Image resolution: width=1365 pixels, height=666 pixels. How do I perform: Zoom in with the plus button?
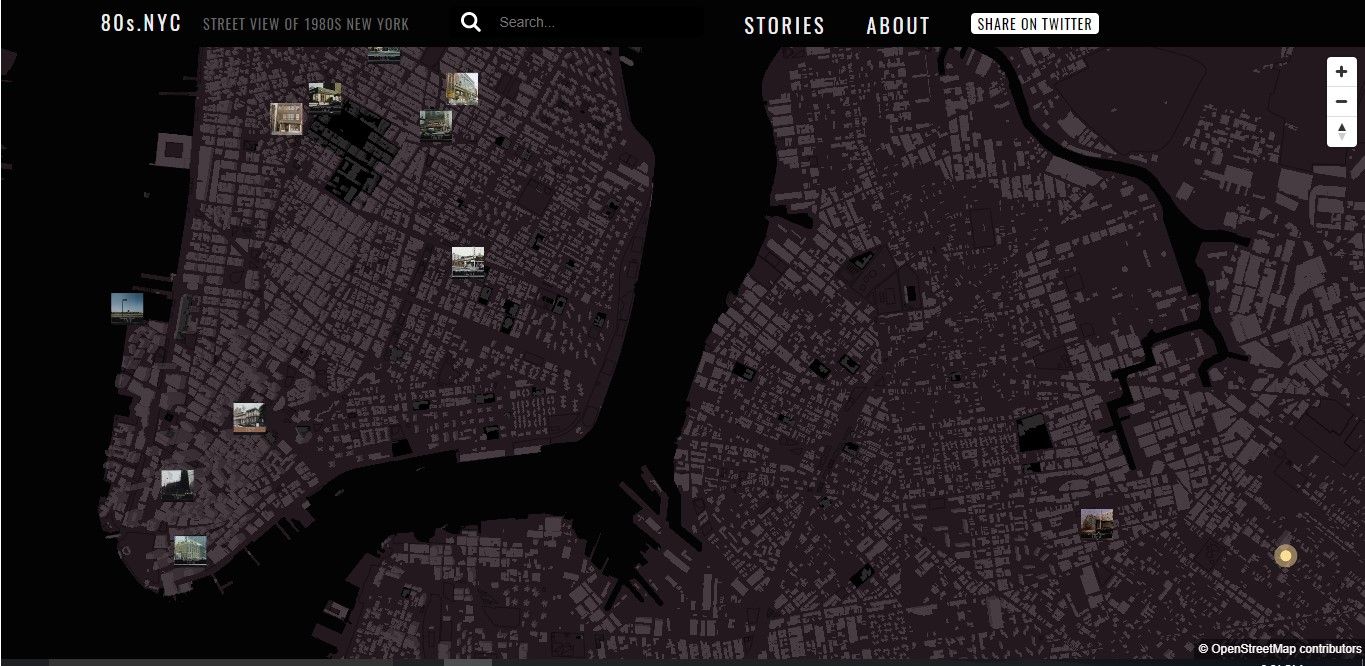pyautogui.click(x=1341, y=72)
